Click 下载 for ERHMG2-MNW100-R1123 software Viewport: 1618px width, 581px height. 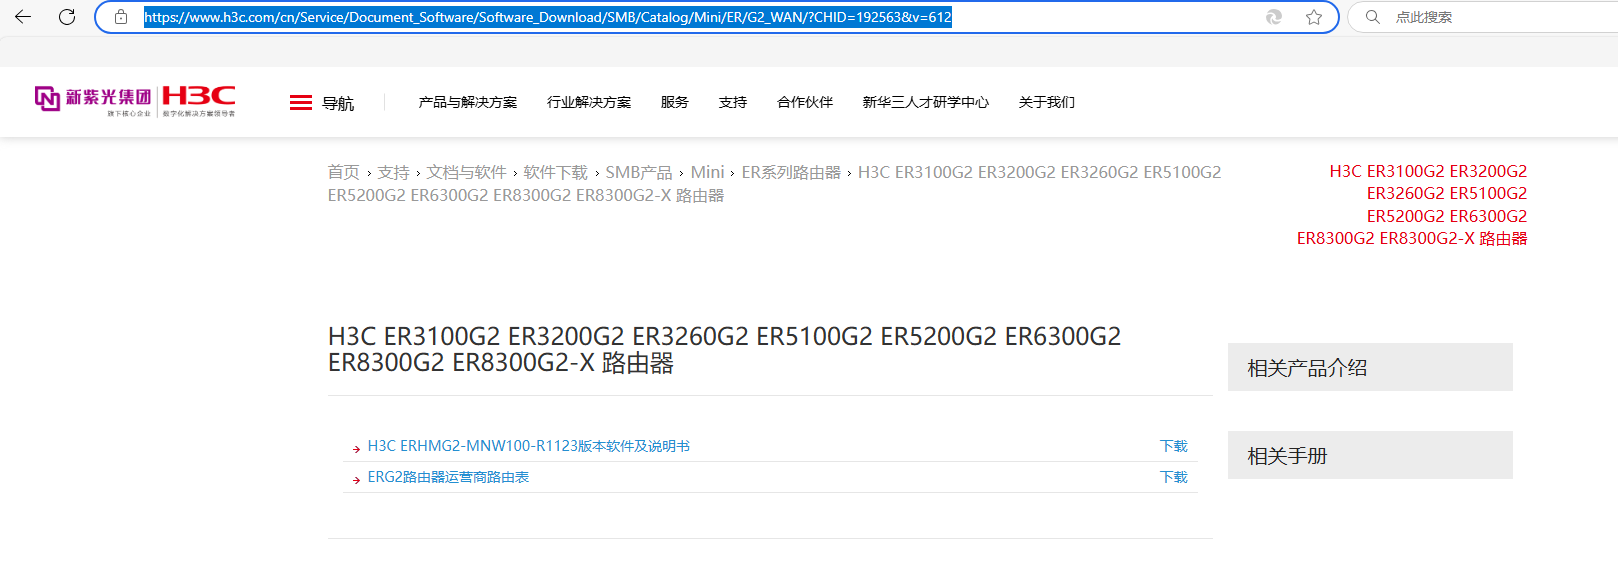pyautogui.click(x=1174, y=446)
